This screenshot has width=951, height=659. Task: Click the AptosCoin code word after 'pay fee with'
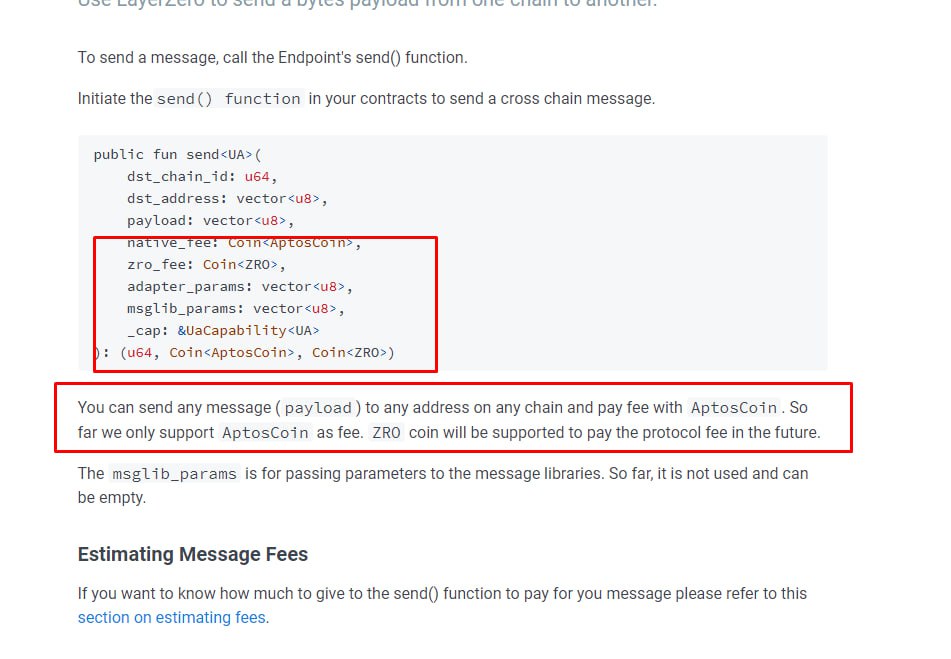tap(734, 407)
